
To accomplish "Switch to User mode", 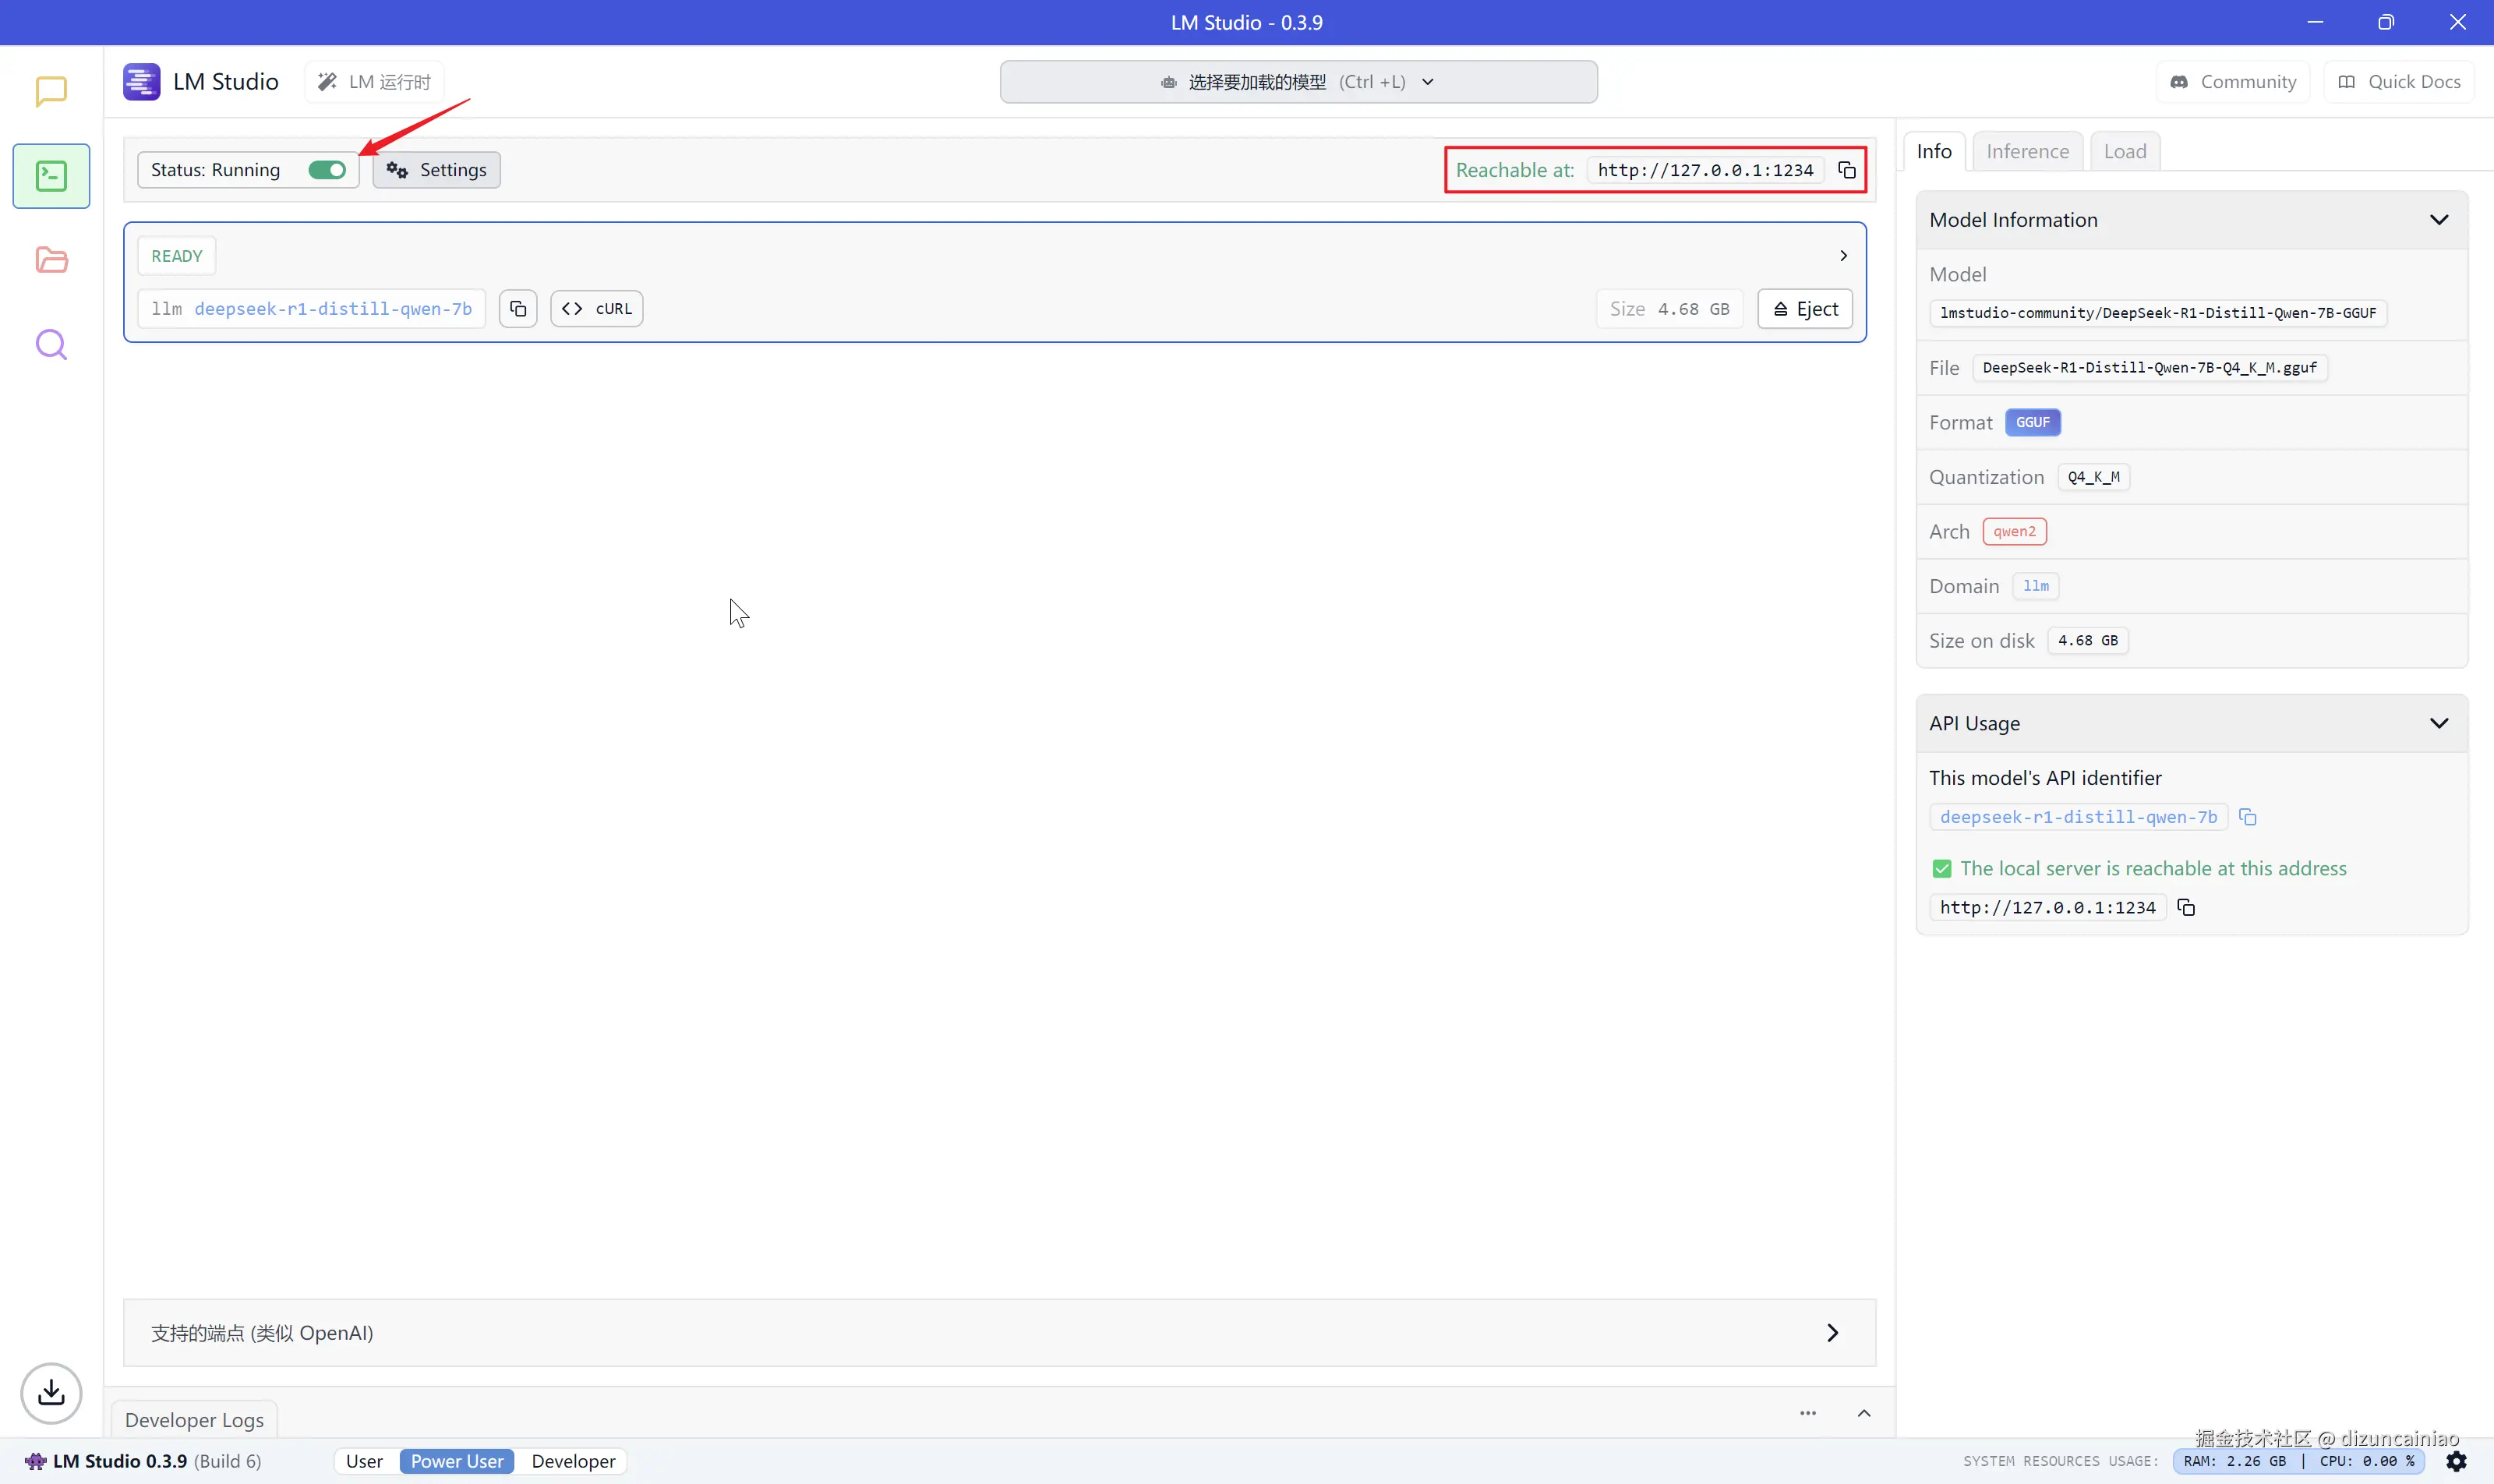I will pyautogui.click(x=364, y=1461).
